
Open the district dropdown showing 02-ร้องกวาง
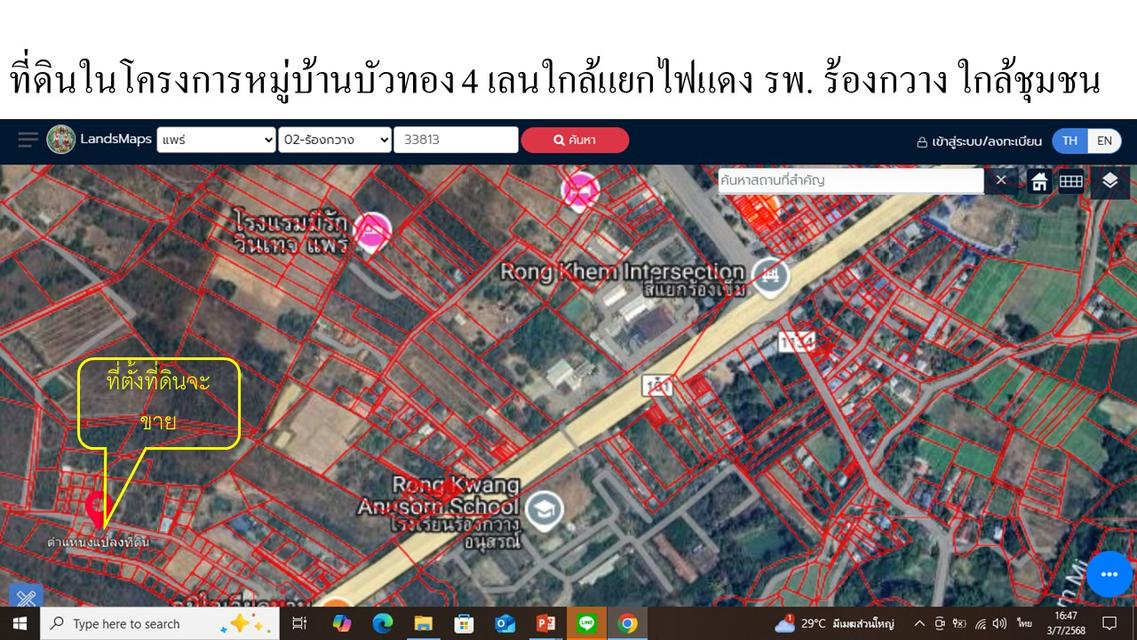(334, 140)
